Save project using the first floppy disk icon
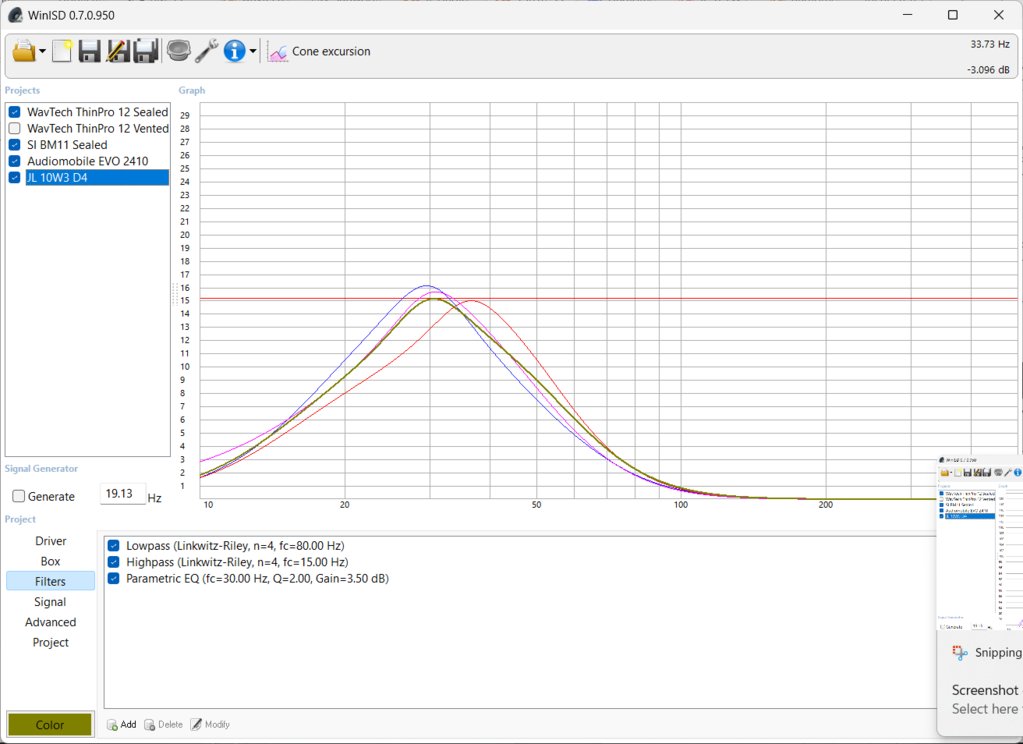The image size is (1023, 744). (x=89, y=51)
